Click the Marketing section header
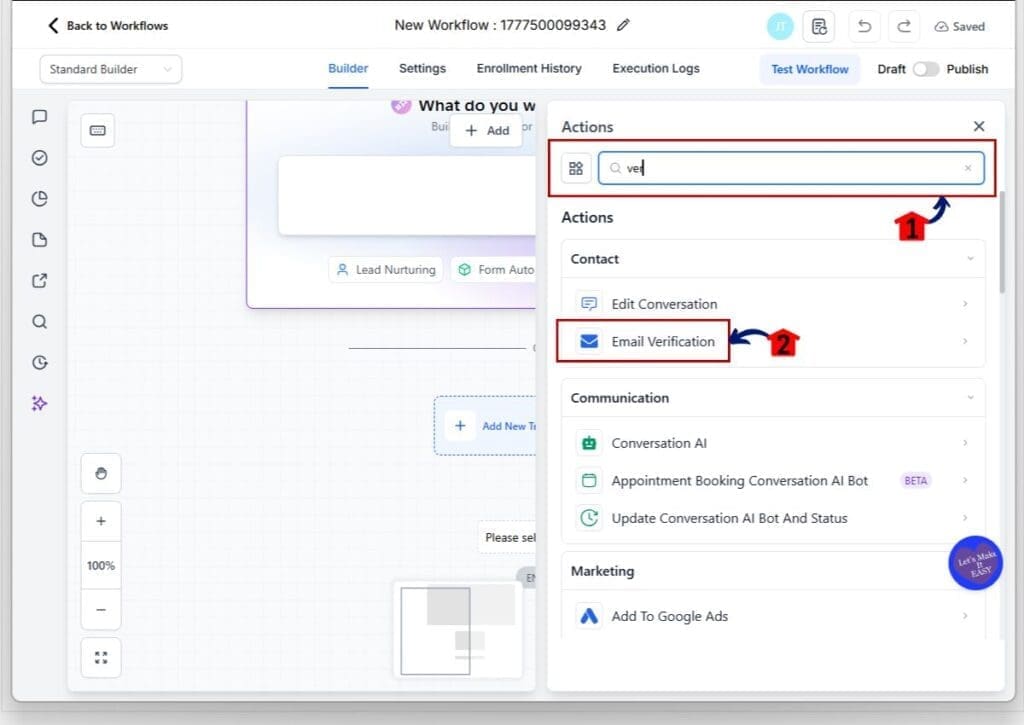The height and width of the screenshot is (725, 1024). [773, 572]
